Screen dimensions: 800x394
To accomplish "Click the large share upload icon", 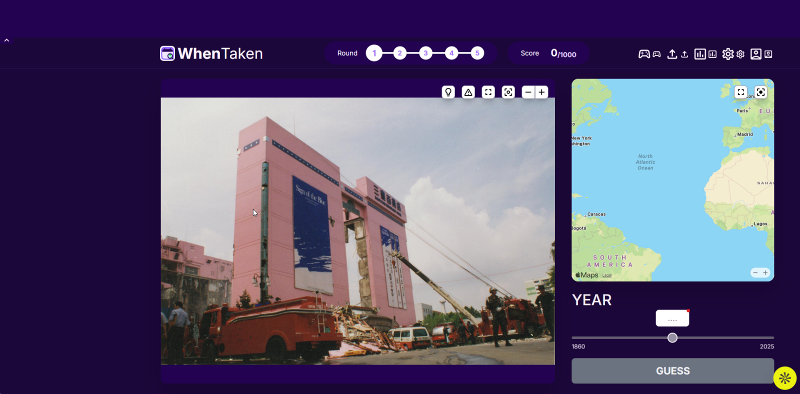I will click(x=672, y=54).
